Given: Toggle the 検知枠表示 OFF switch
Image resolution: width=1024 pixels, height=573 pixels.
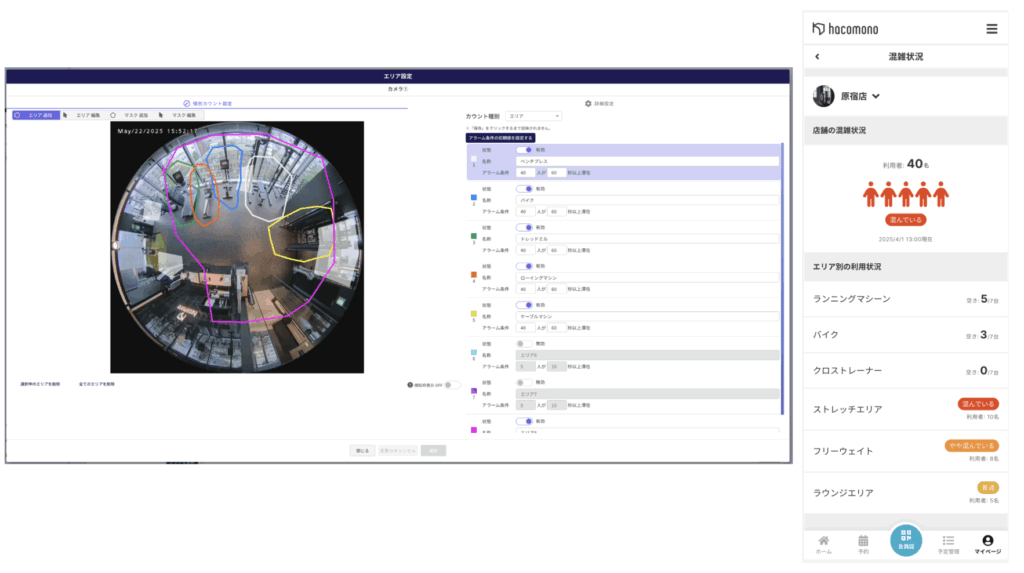Looking at the screenshot, I should [x=452, y=385].
